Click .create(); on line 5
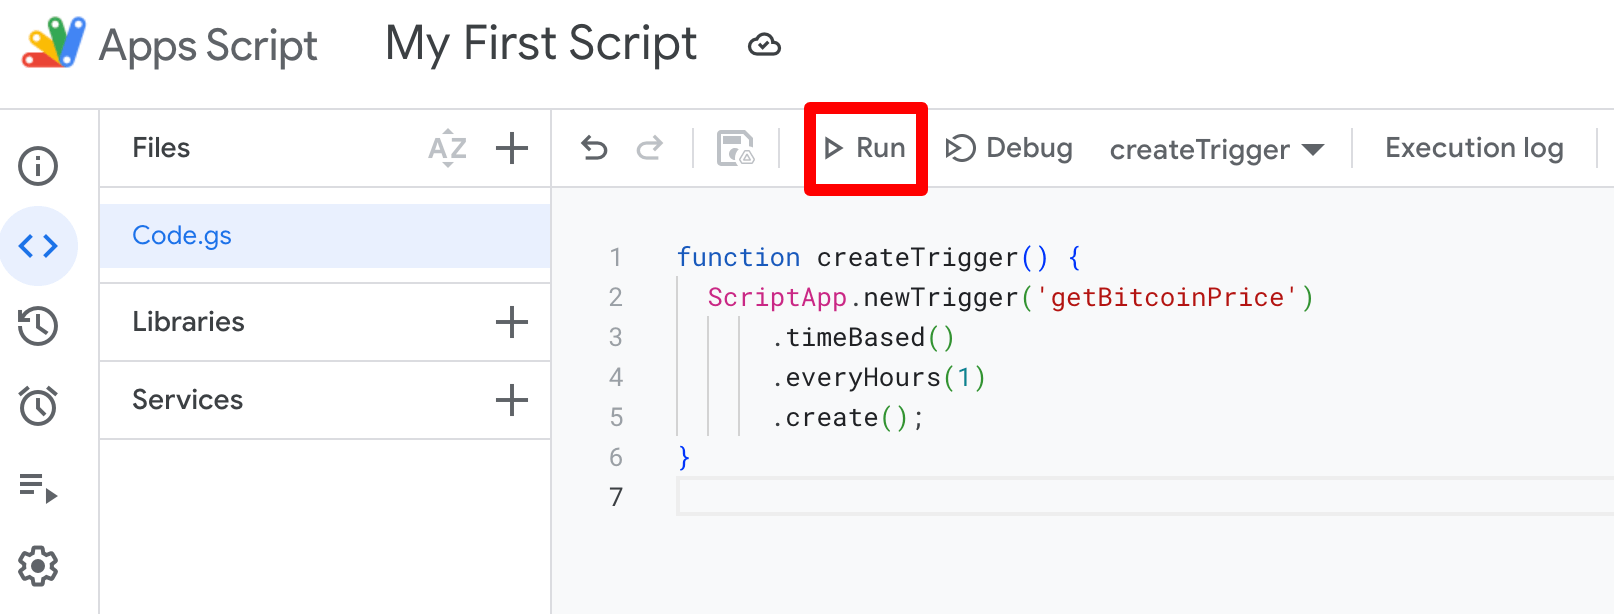Viewport: 1614px width, 614px height. click(x=848, y=417)
